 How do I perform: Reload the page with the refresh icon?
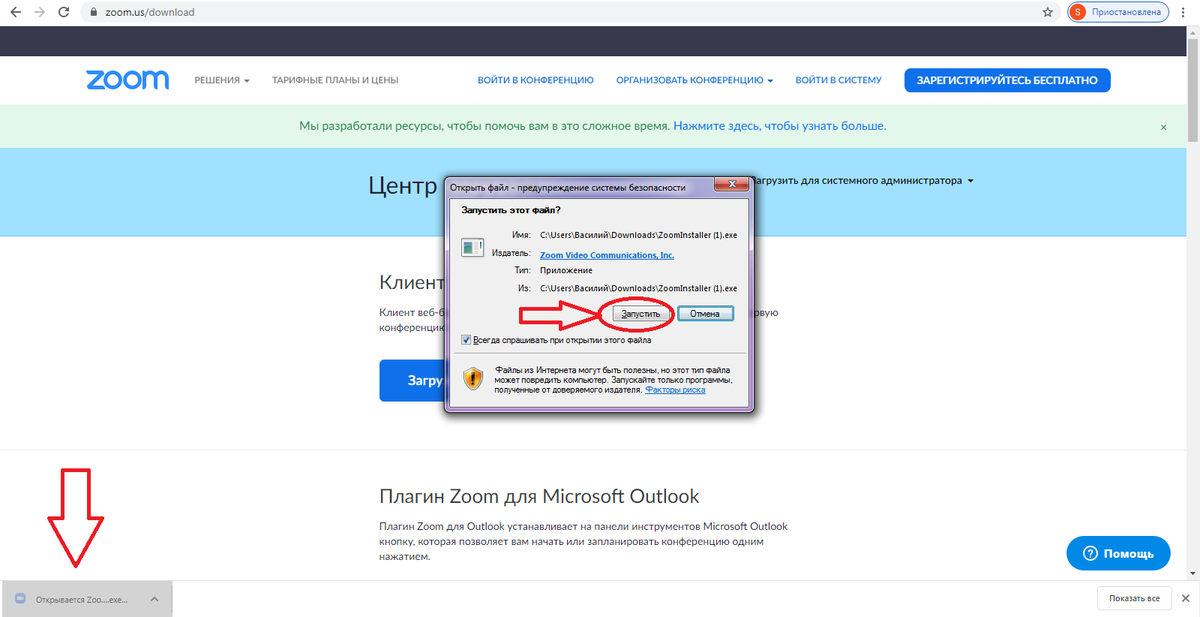point(63,13)
